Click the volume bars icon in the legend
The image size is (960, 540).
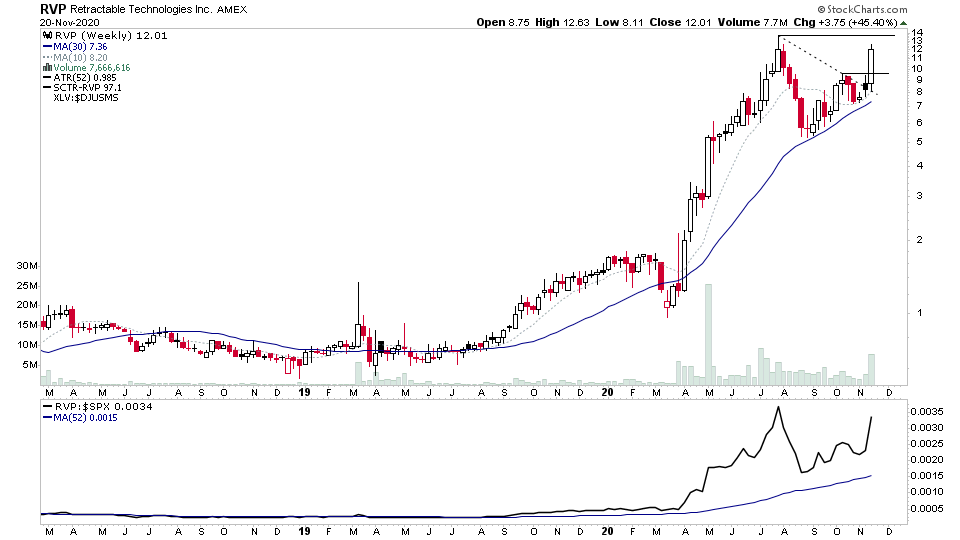47,68
